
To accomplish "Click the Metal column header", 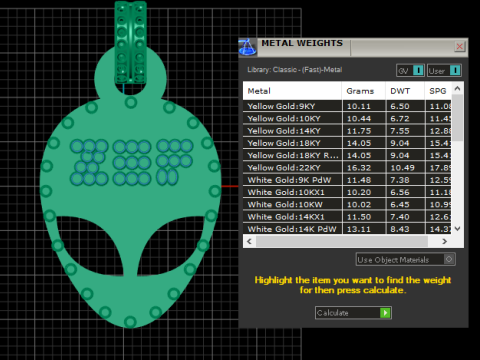I will pos(292,91).
